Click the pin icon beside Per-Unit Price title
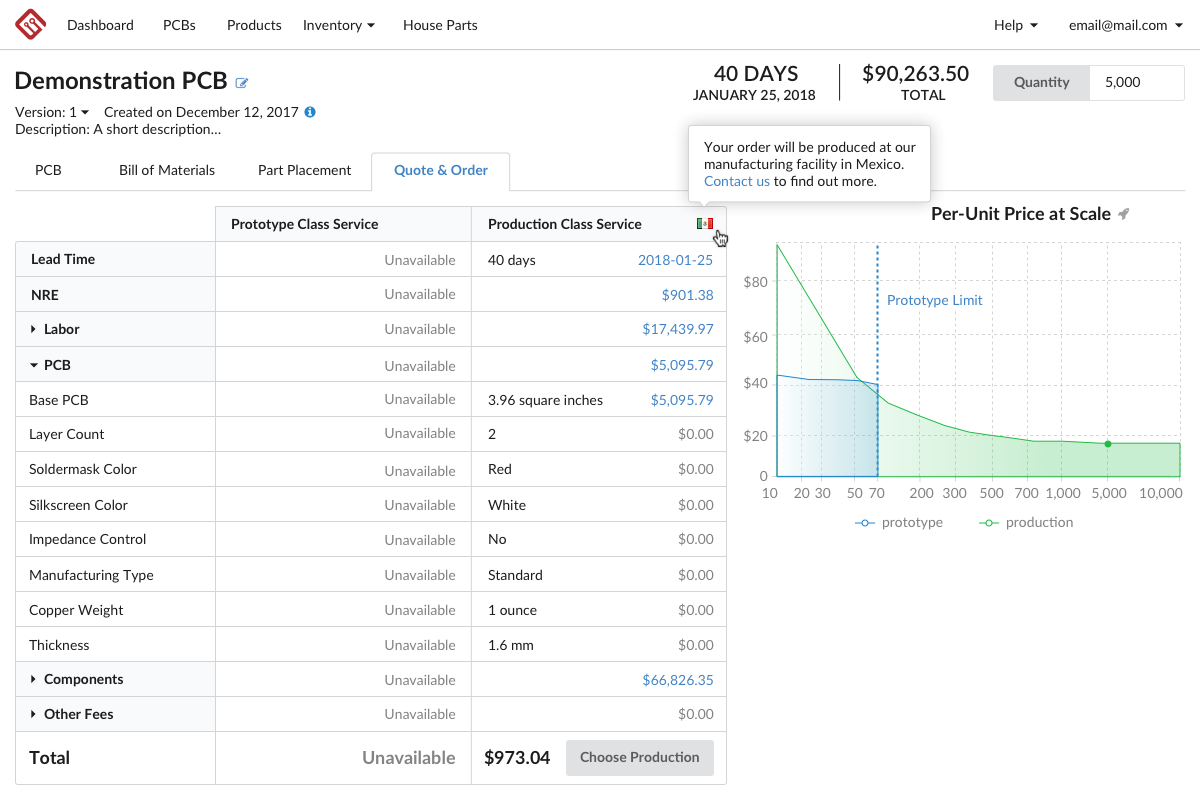 point(1124,214)
